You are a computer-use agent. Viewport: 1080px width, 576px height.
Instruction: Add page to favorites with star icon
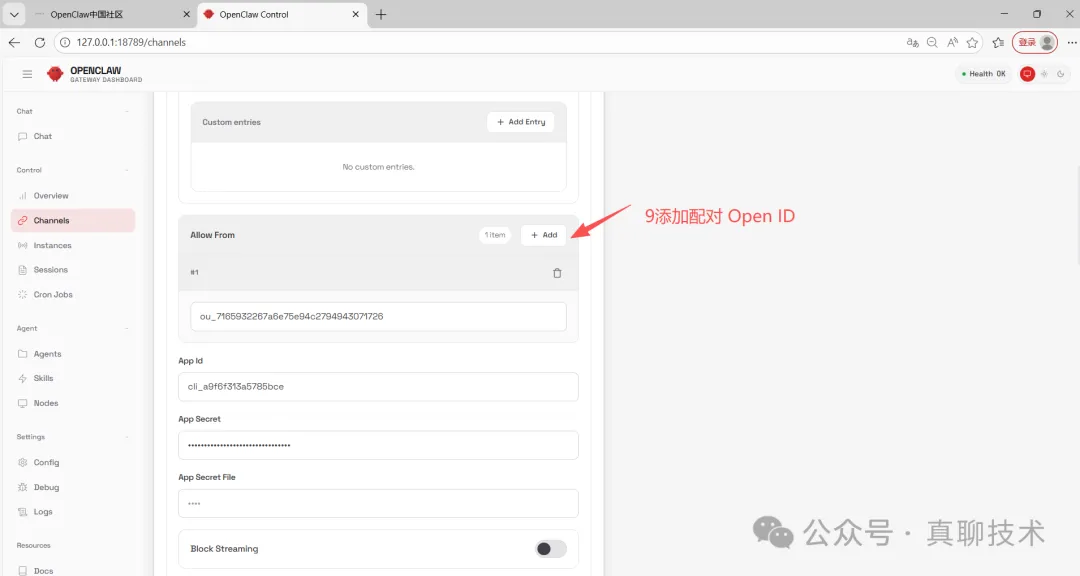pyautogui.click(x=972, y=43)
